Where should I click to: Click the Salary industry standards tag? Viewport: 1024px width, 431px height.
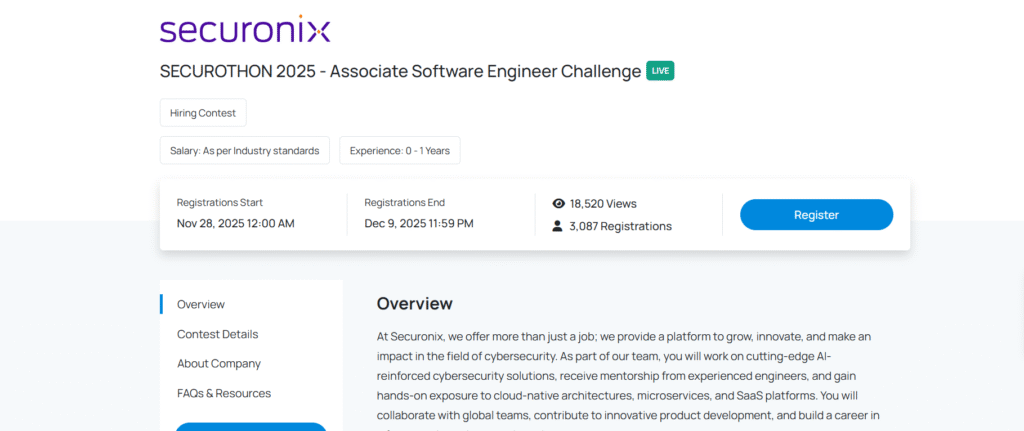point(245,151)
